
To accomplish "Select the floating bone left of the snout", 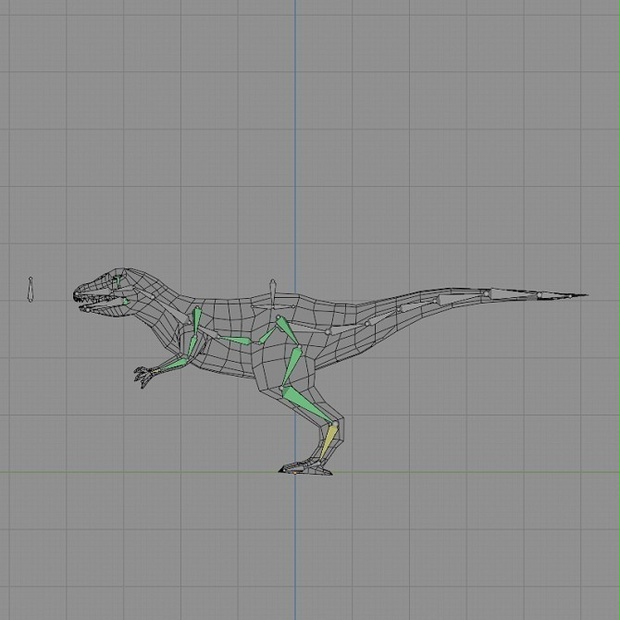I will tap(30, 289).
